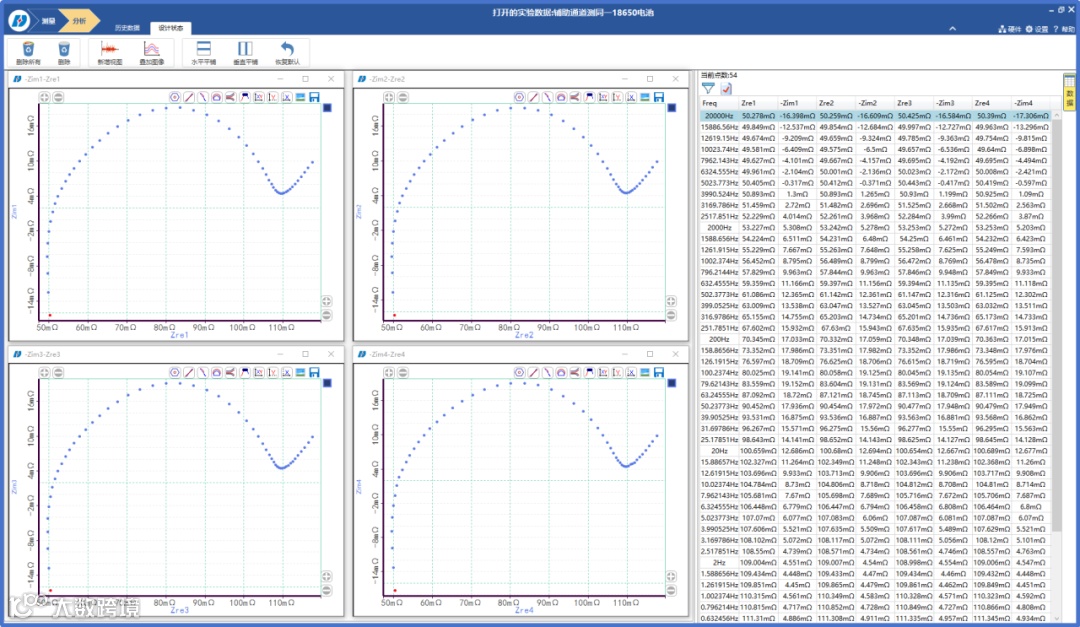Image resolution: width=1080 pixels, height=627 pixels.
Task: Open the 帮助 help menu
Action: [x=1064, y=29]
